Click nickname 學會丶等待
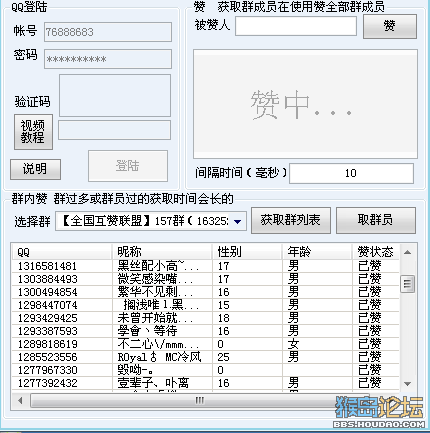The height and width of the screenshot is (433, 430). click(147, 331)
